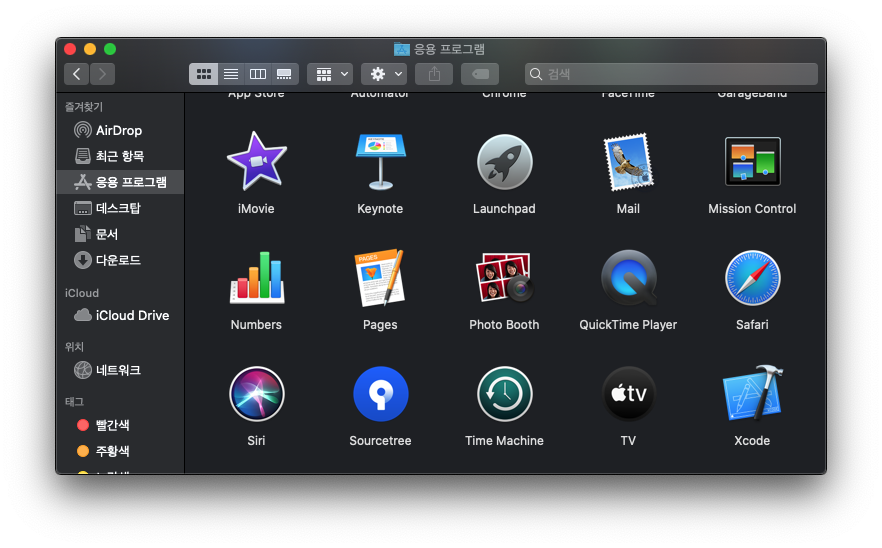Click the edit tags toolbar button

pyautogui.click(x=480, y=74)
